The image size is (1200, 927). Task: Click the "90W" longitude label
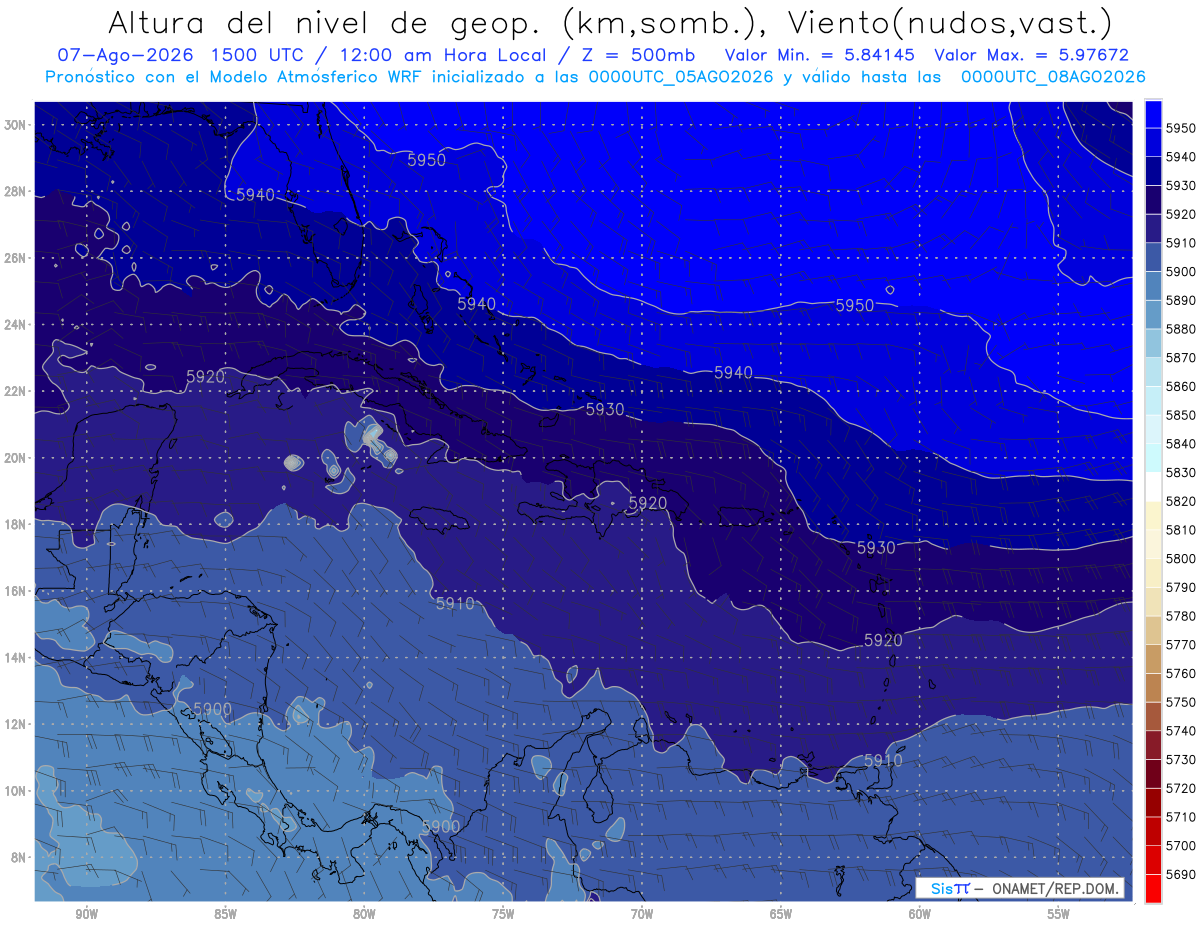pyautogui.click(x=86, y=914)
